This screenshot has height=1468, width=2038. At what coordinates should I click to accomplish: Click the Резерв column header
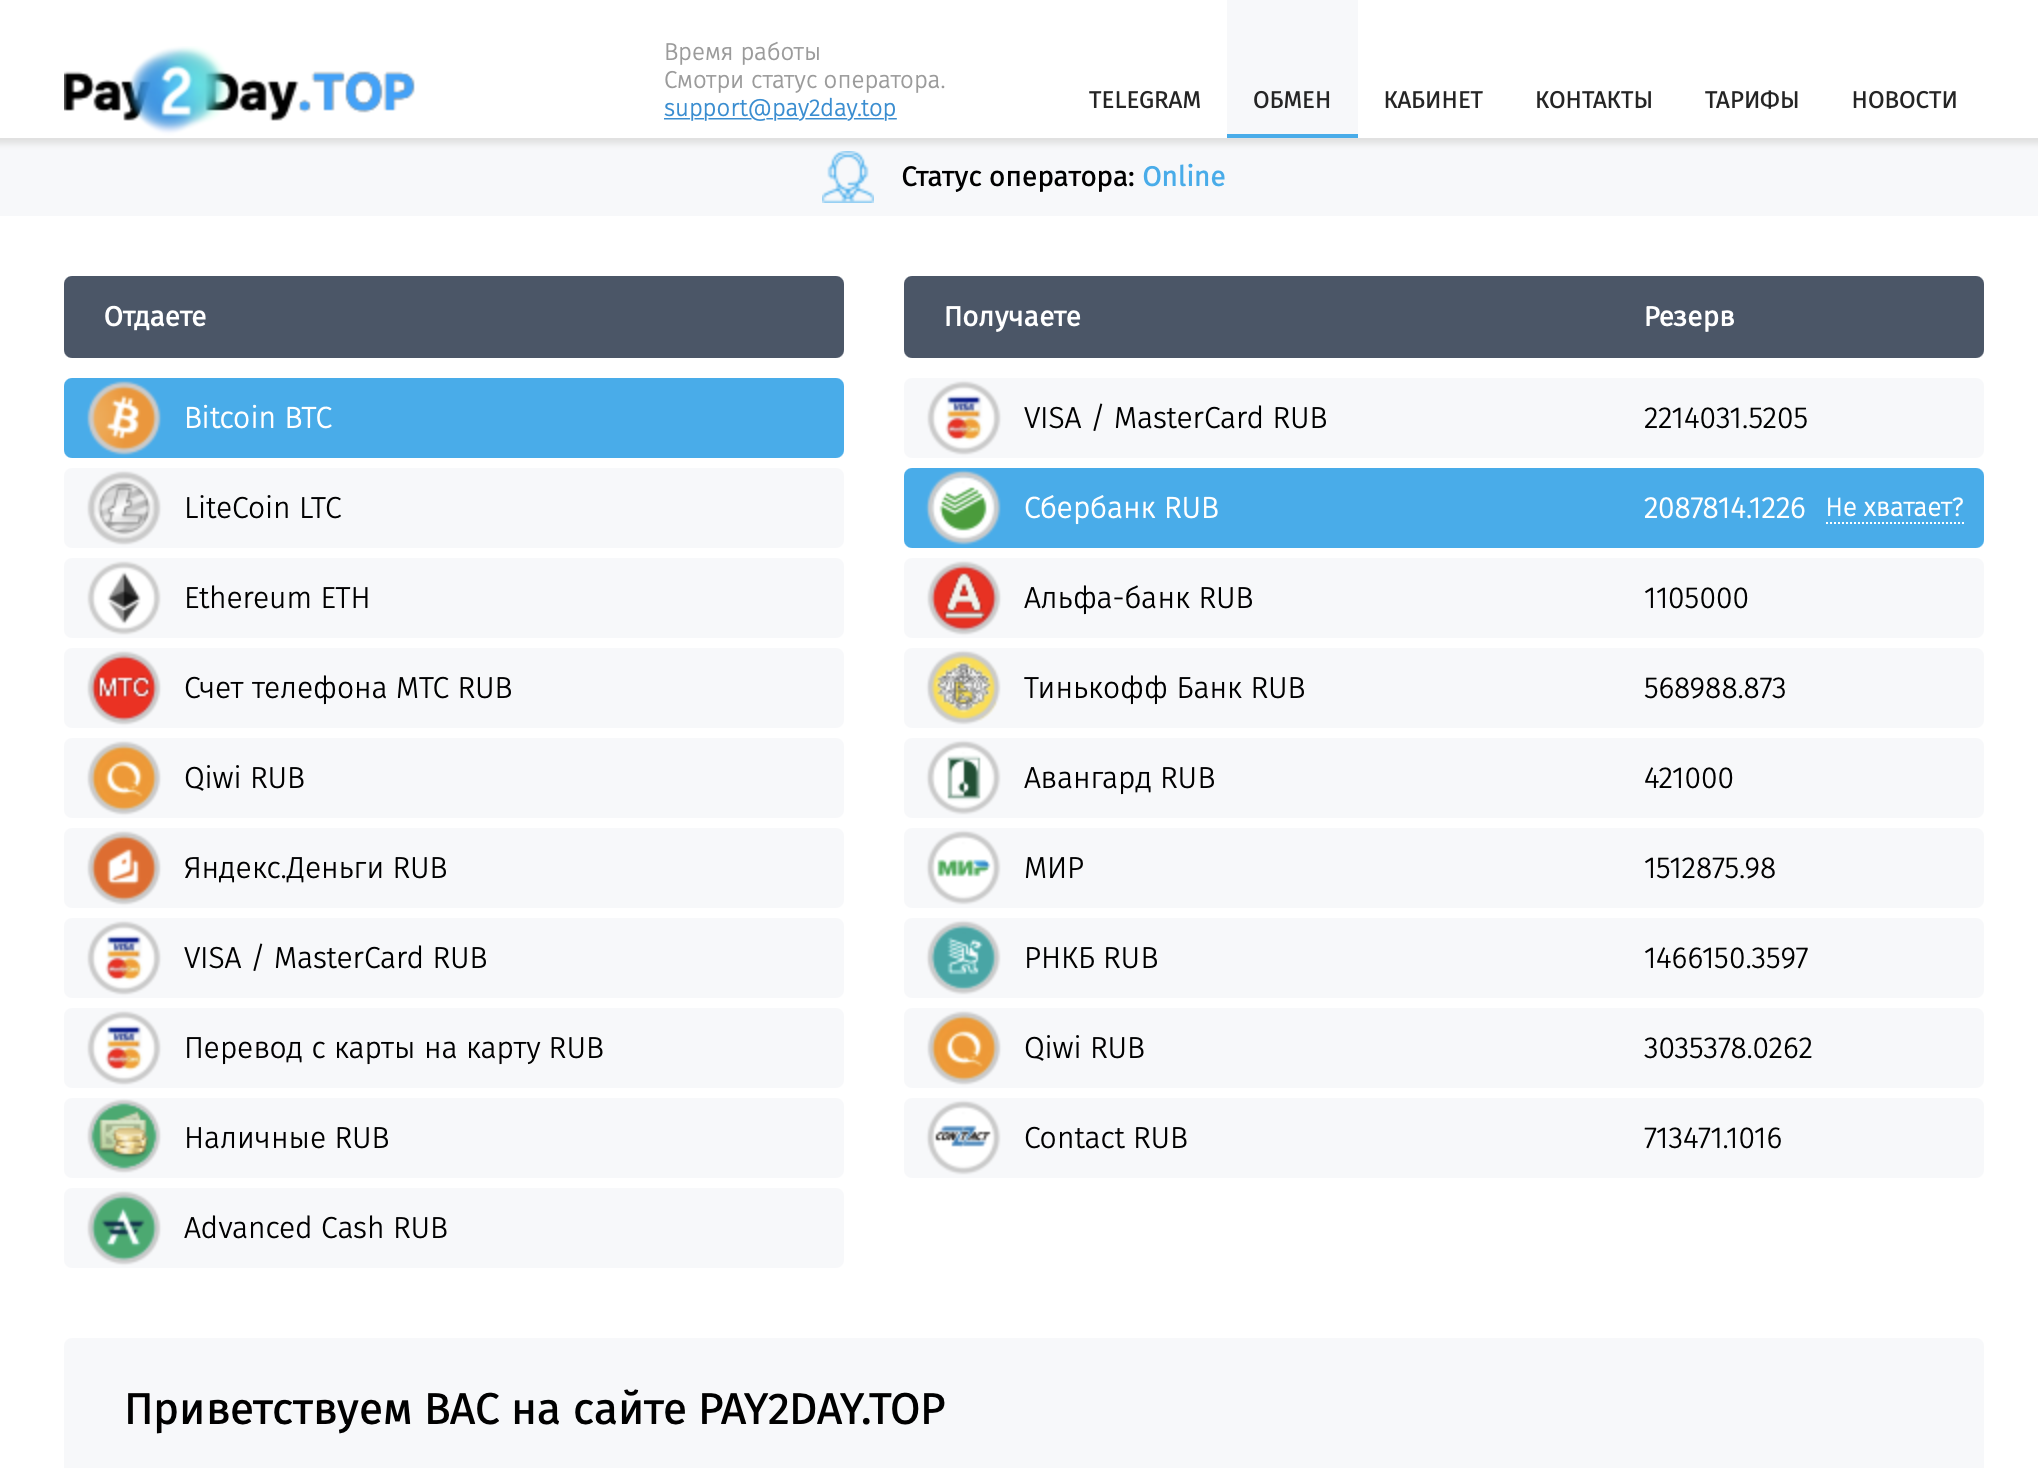(x=1689, y=317)
